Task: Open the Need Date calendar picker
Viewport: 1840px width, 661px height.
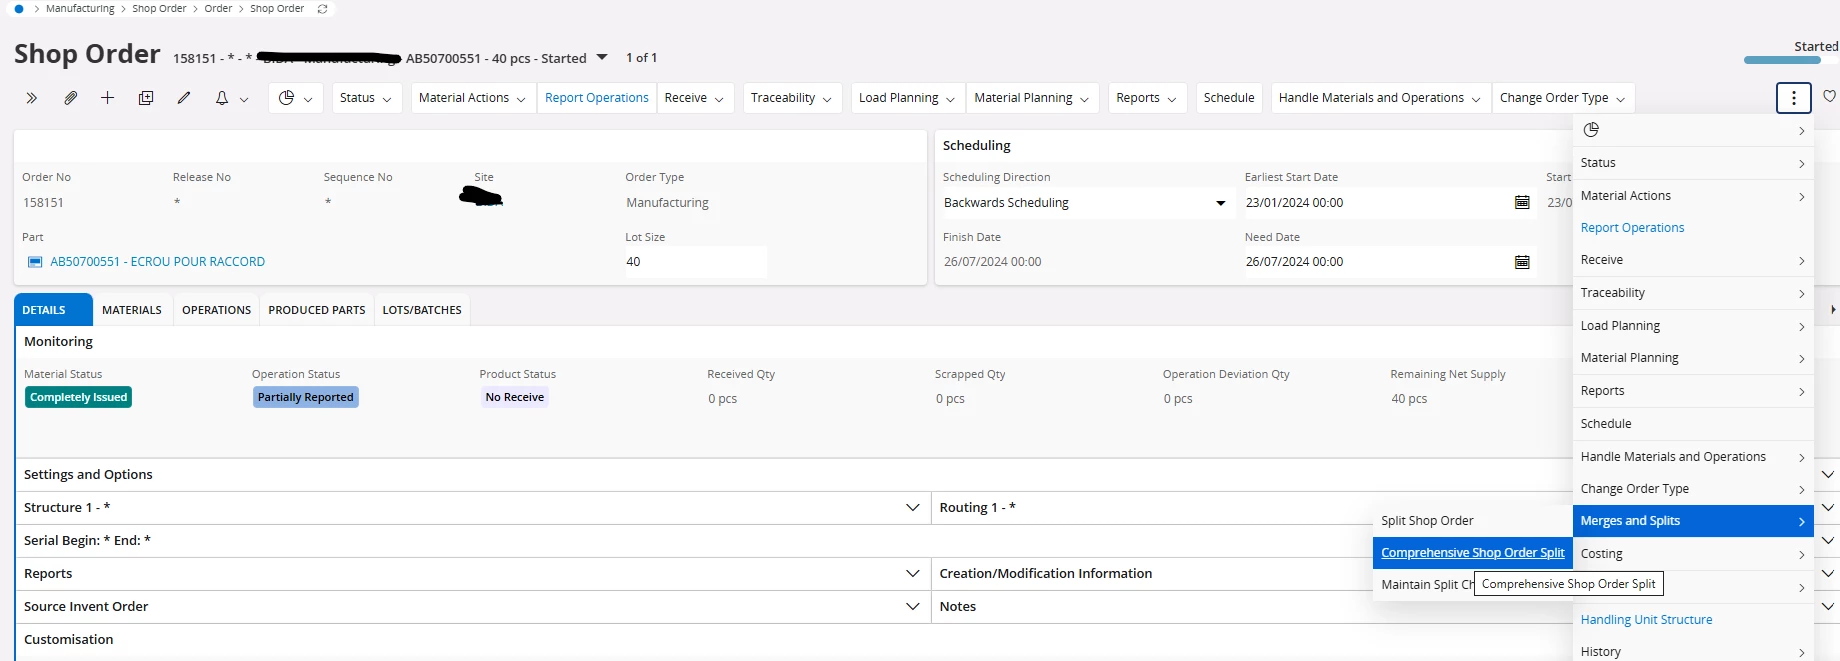Action: (x=1522, y=262)
